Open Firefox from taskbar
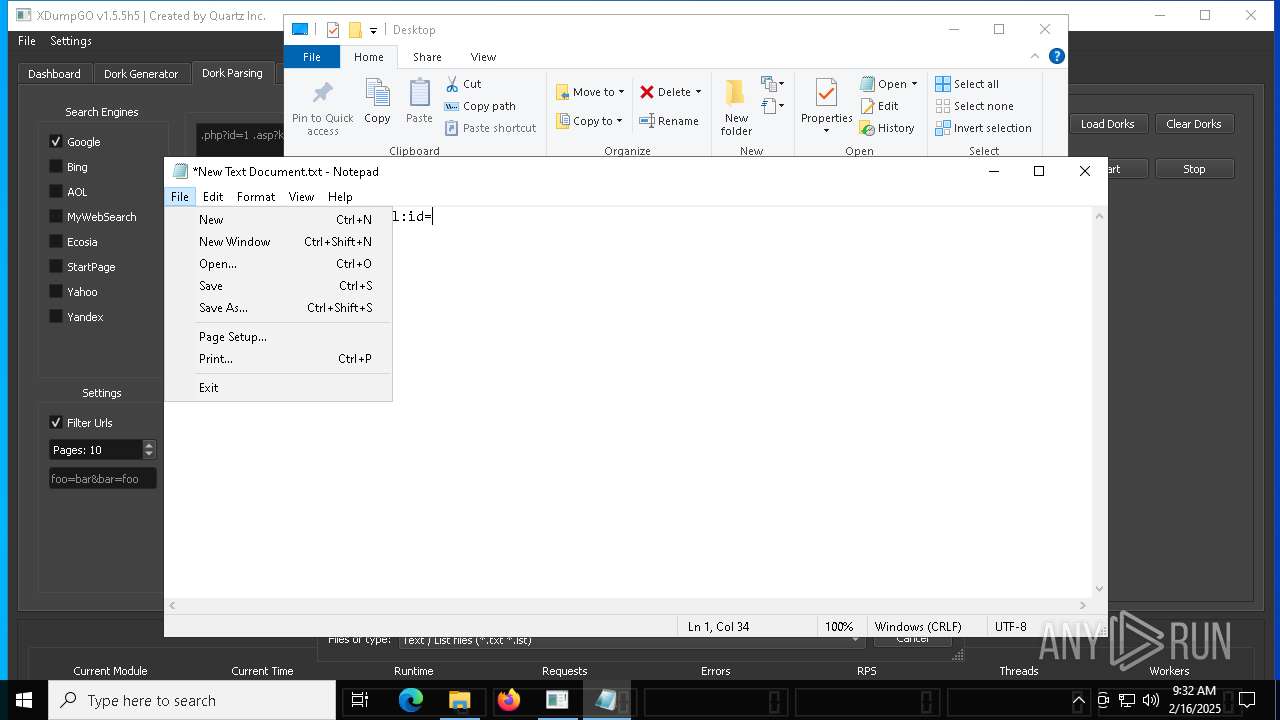Viewport: 1280px width, 720px height. (509, 700)
